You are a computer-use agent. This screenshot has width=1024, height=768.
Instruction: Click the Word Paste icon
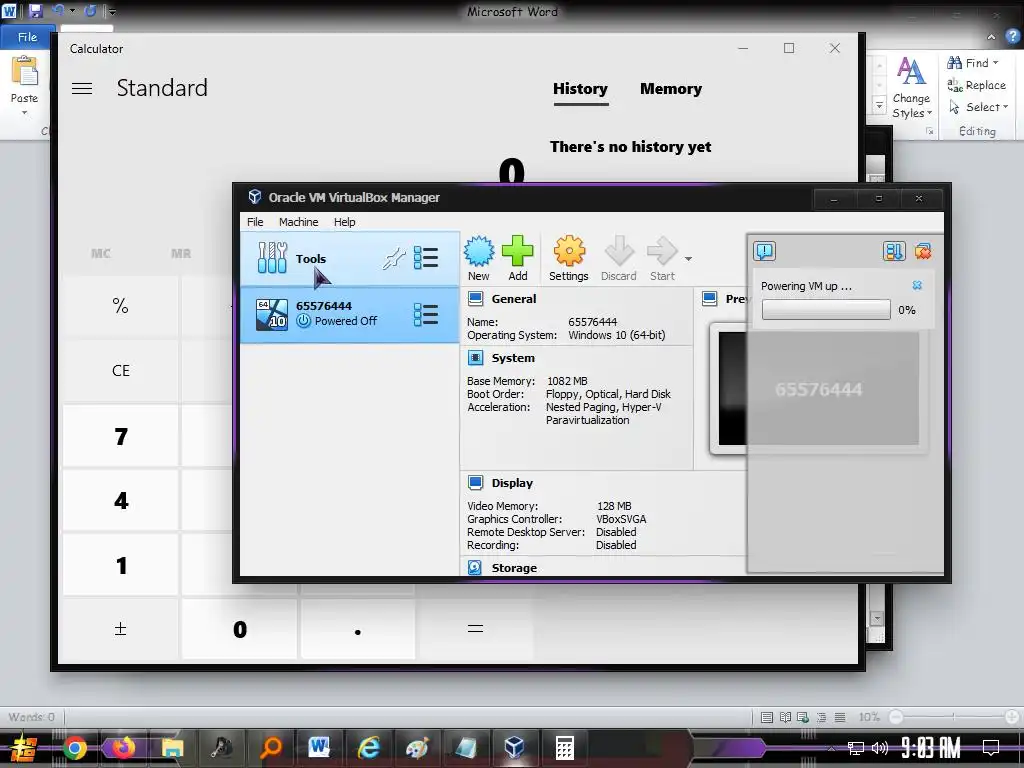[24, 71]
